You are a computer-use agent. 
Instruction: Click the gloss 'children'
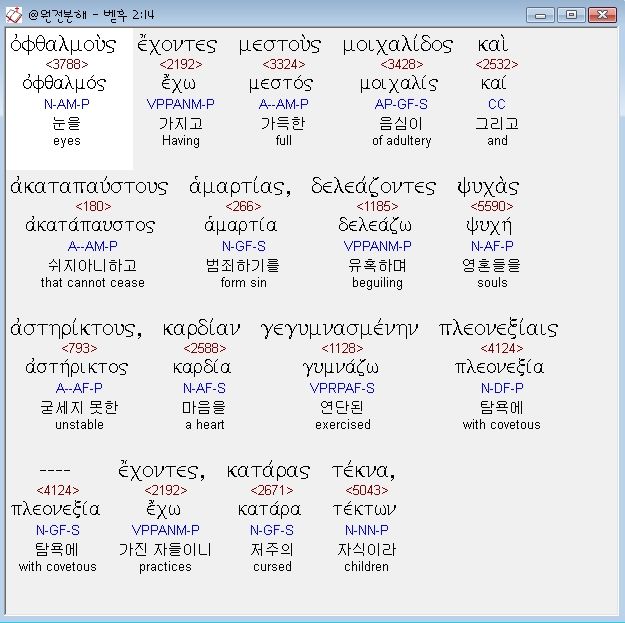(366, 566)
